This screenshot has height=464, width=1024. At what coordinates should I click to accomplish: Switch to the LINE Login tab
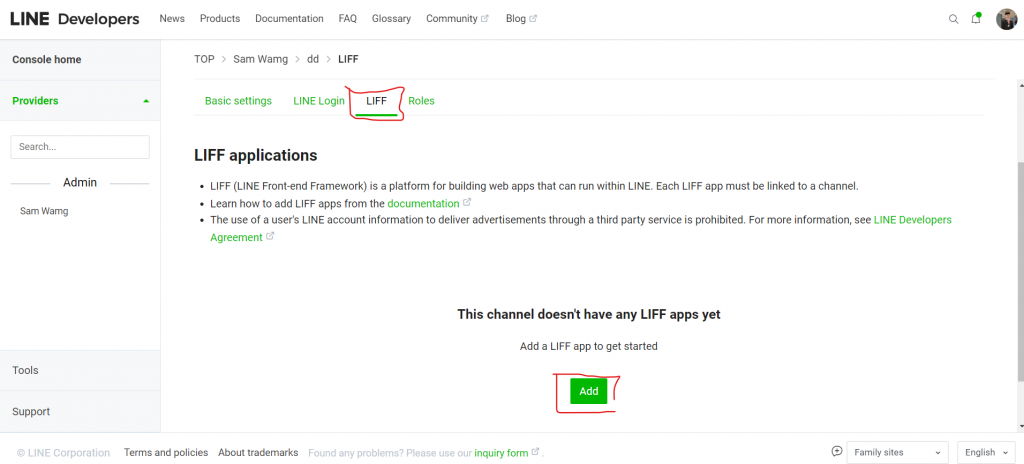pos(319,101)
